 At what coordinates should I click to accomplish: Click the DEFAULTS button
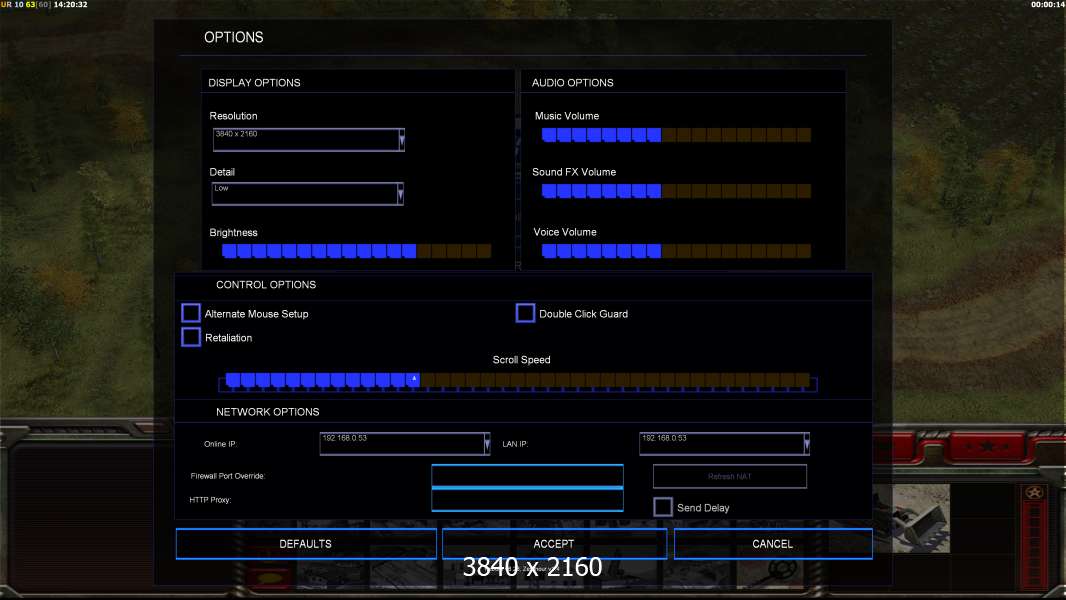tap(306, 544)
